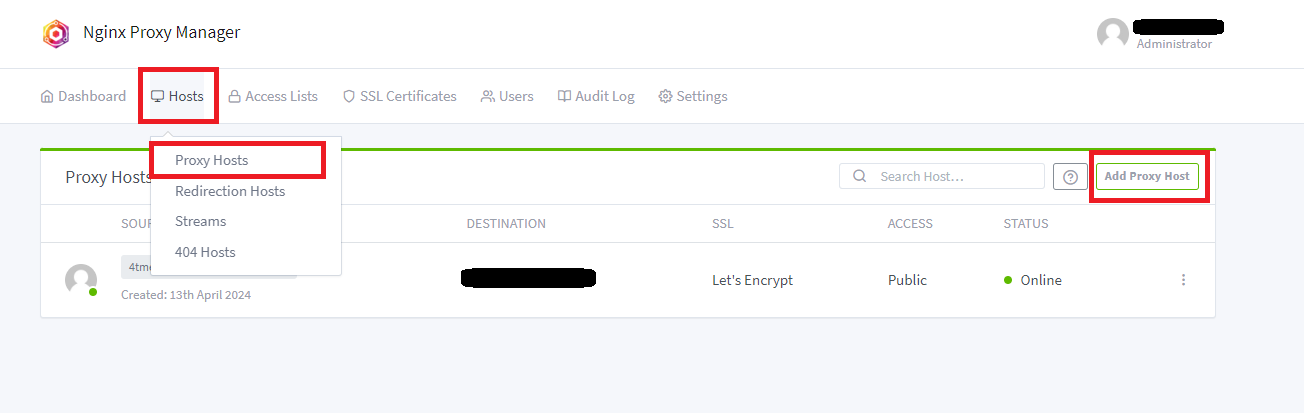Open the three-dot row actions menu
This screenshot has width=1304, height=413.
click(x=1183, y=280)
